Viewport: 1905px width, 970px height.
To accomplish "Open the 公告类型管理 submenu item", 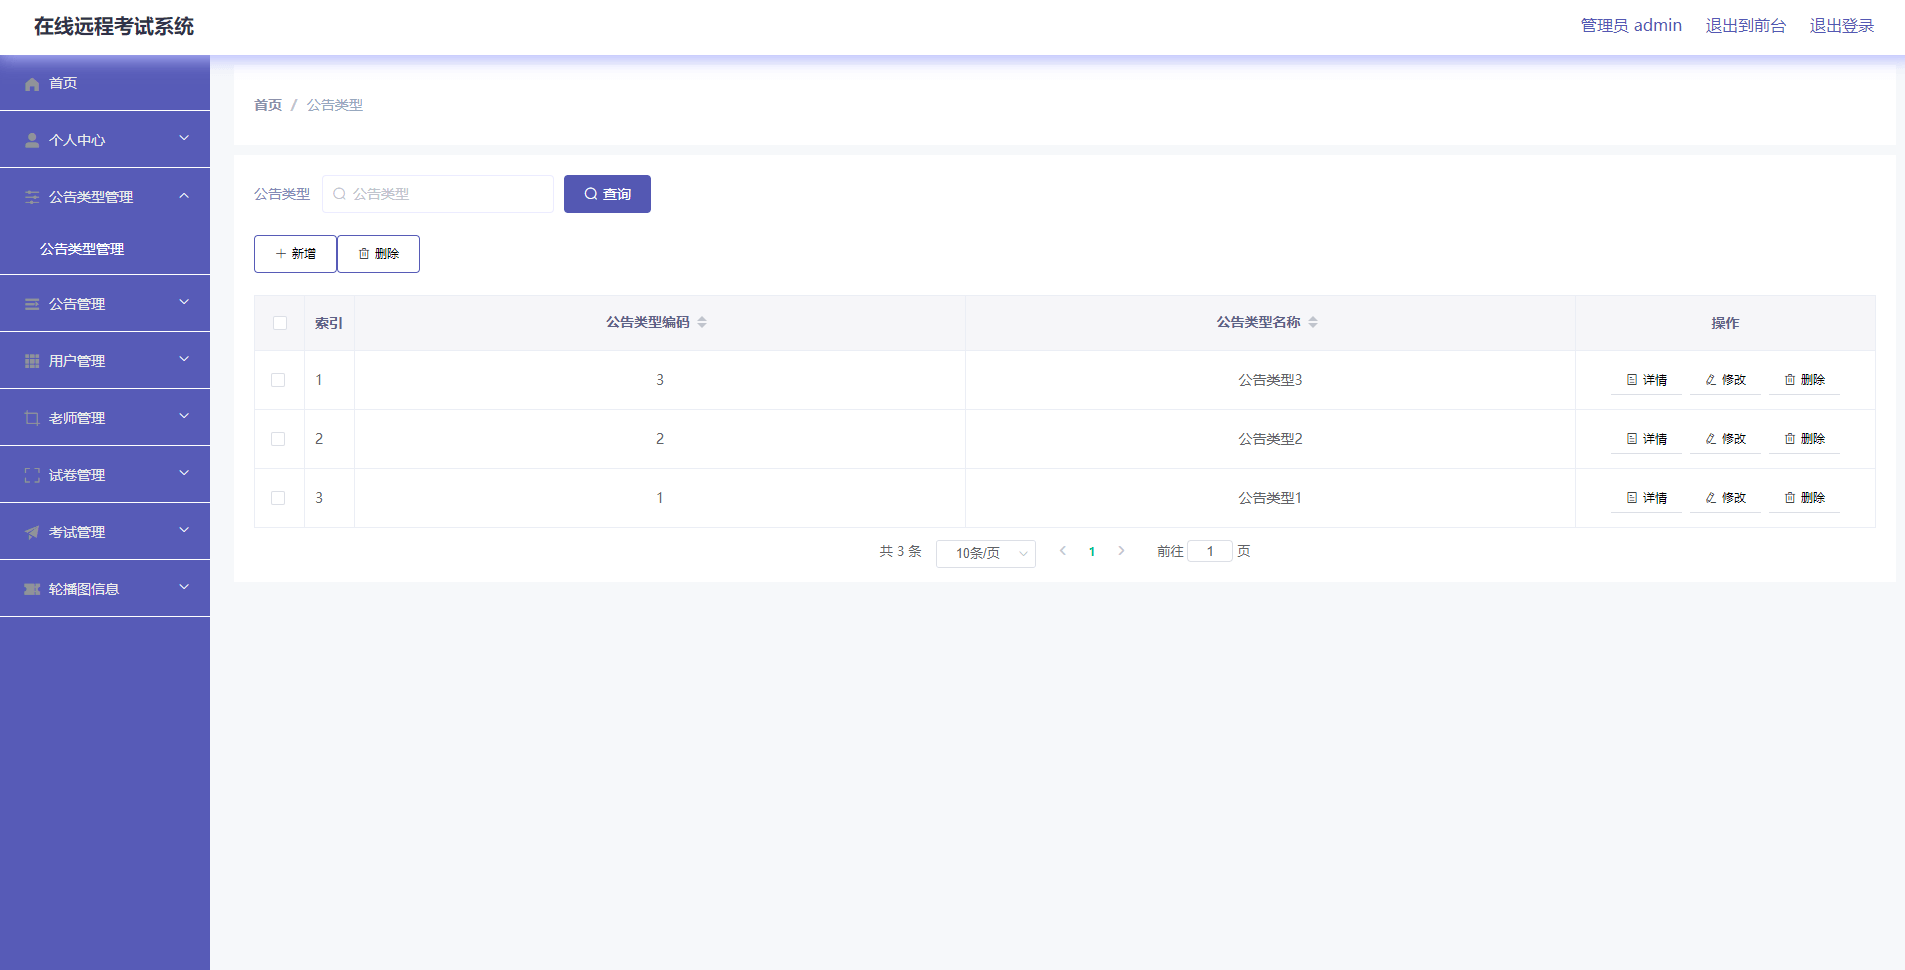I will pos(82,249).
